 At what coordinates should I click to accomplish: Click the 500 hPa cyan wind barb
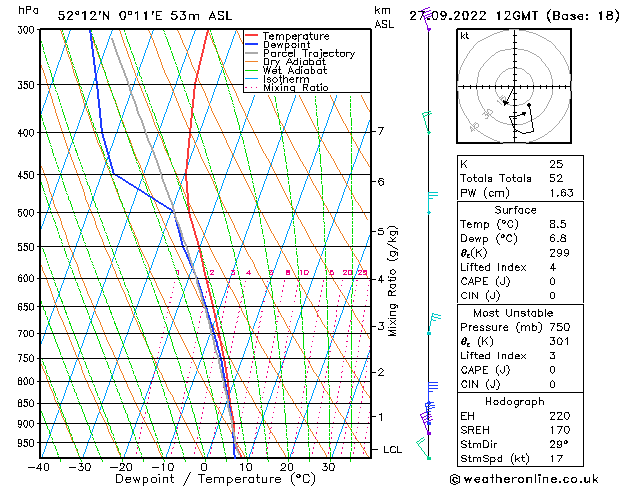pos(432,202)
